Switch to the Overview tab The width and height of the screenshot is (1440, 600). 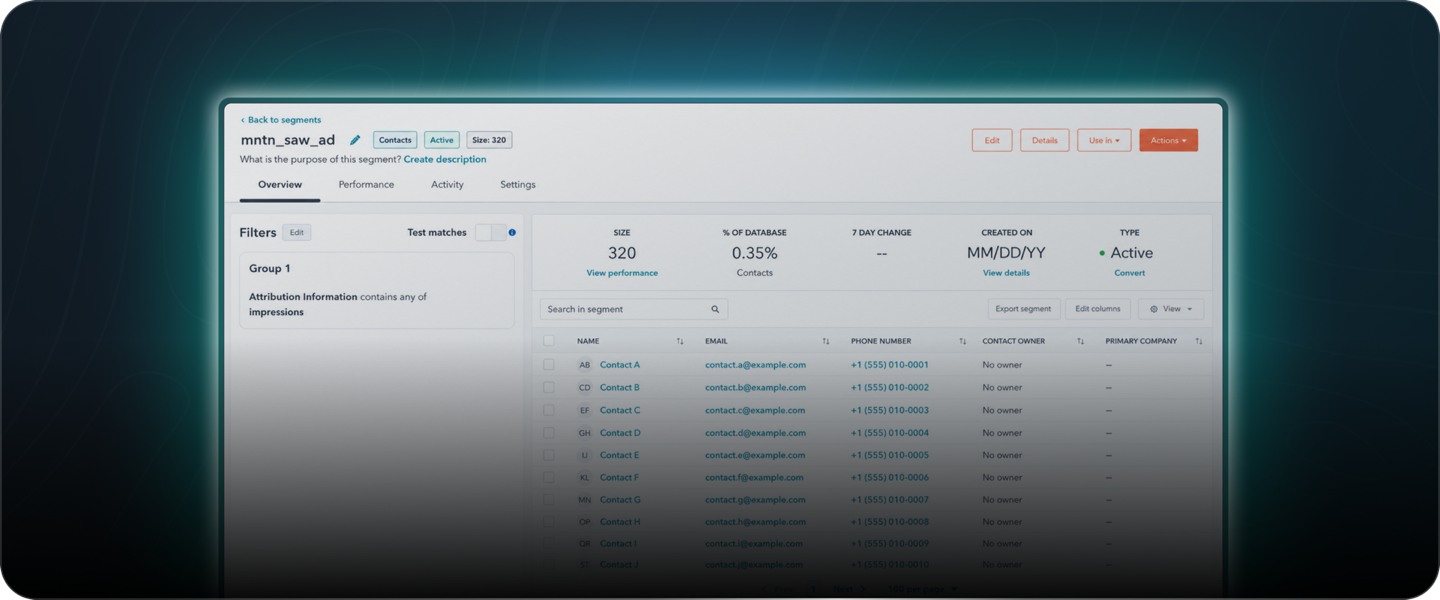[280, 184]
